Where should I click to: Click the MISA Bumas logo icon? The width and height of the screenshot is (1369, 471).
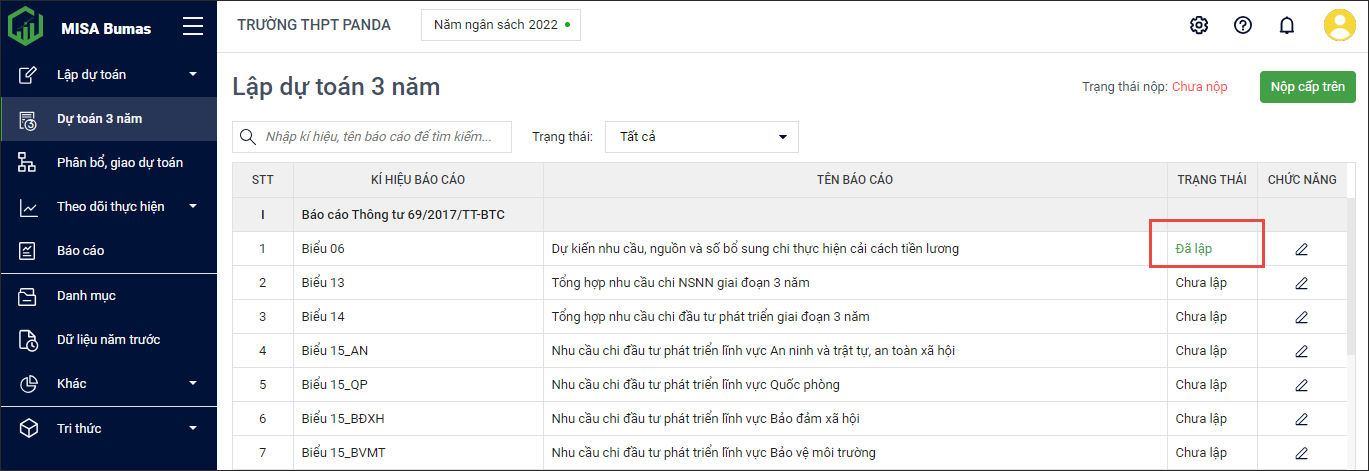coord(26,27)
